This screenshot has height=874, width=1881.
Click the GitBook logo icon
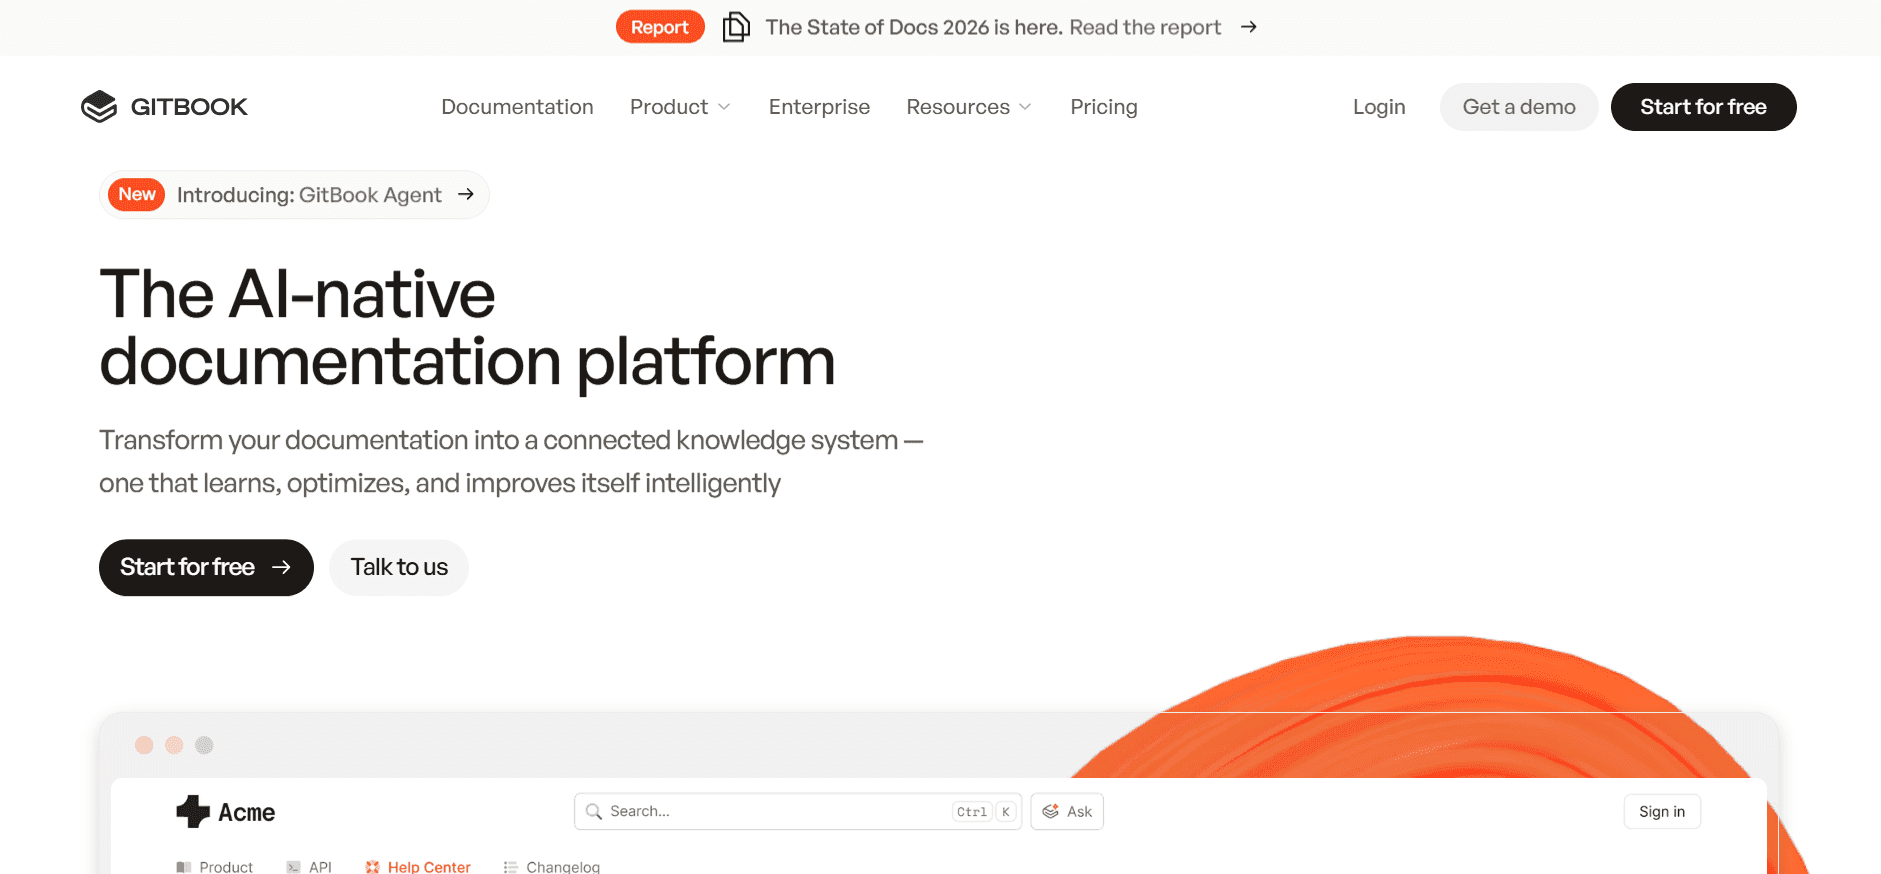(x=99, y=107)
